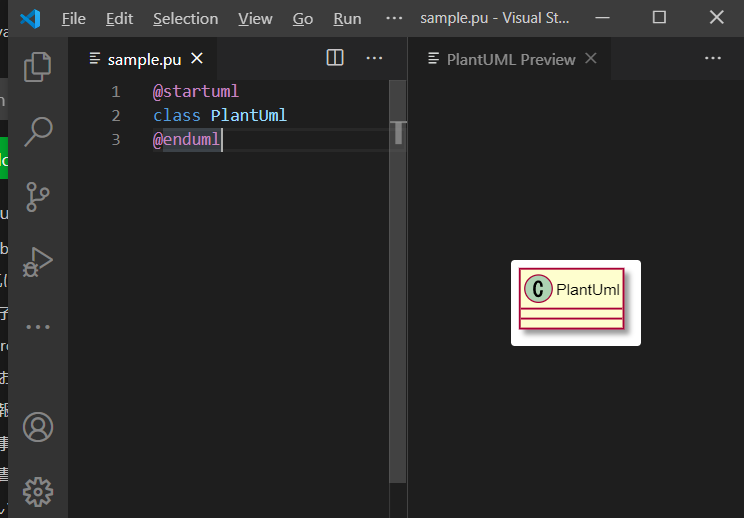
Task: Click line number 1 in the gutter
Action: pos(116,92)
